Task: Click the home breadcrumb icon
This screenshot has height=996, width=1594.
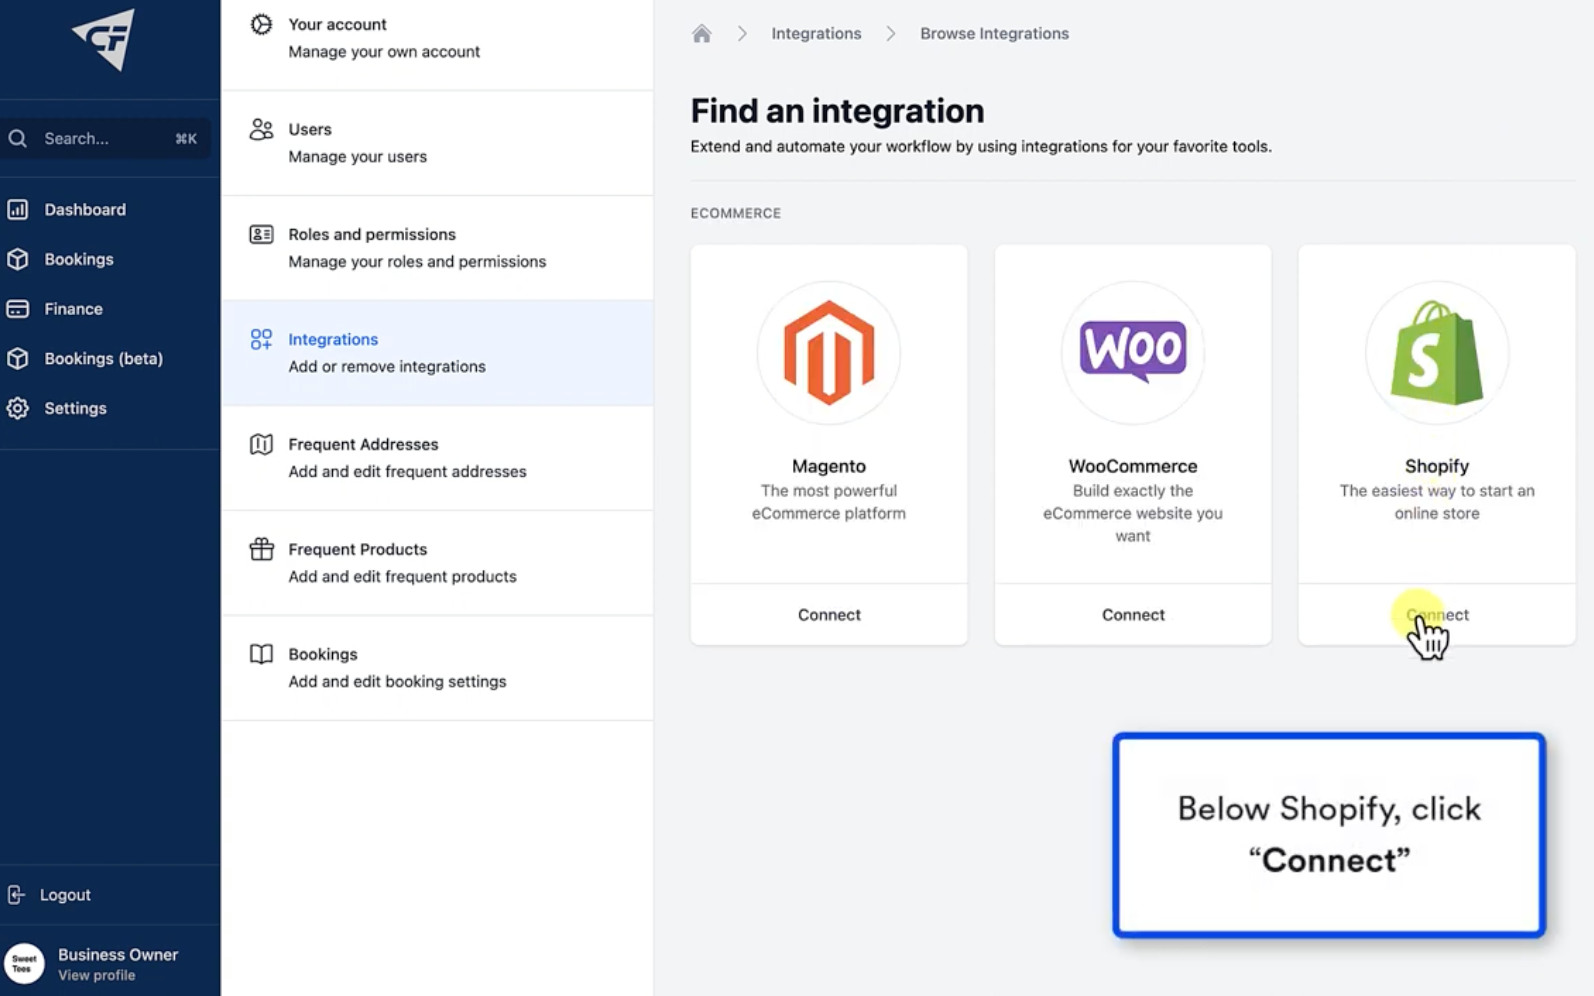Action: [702, 33]
